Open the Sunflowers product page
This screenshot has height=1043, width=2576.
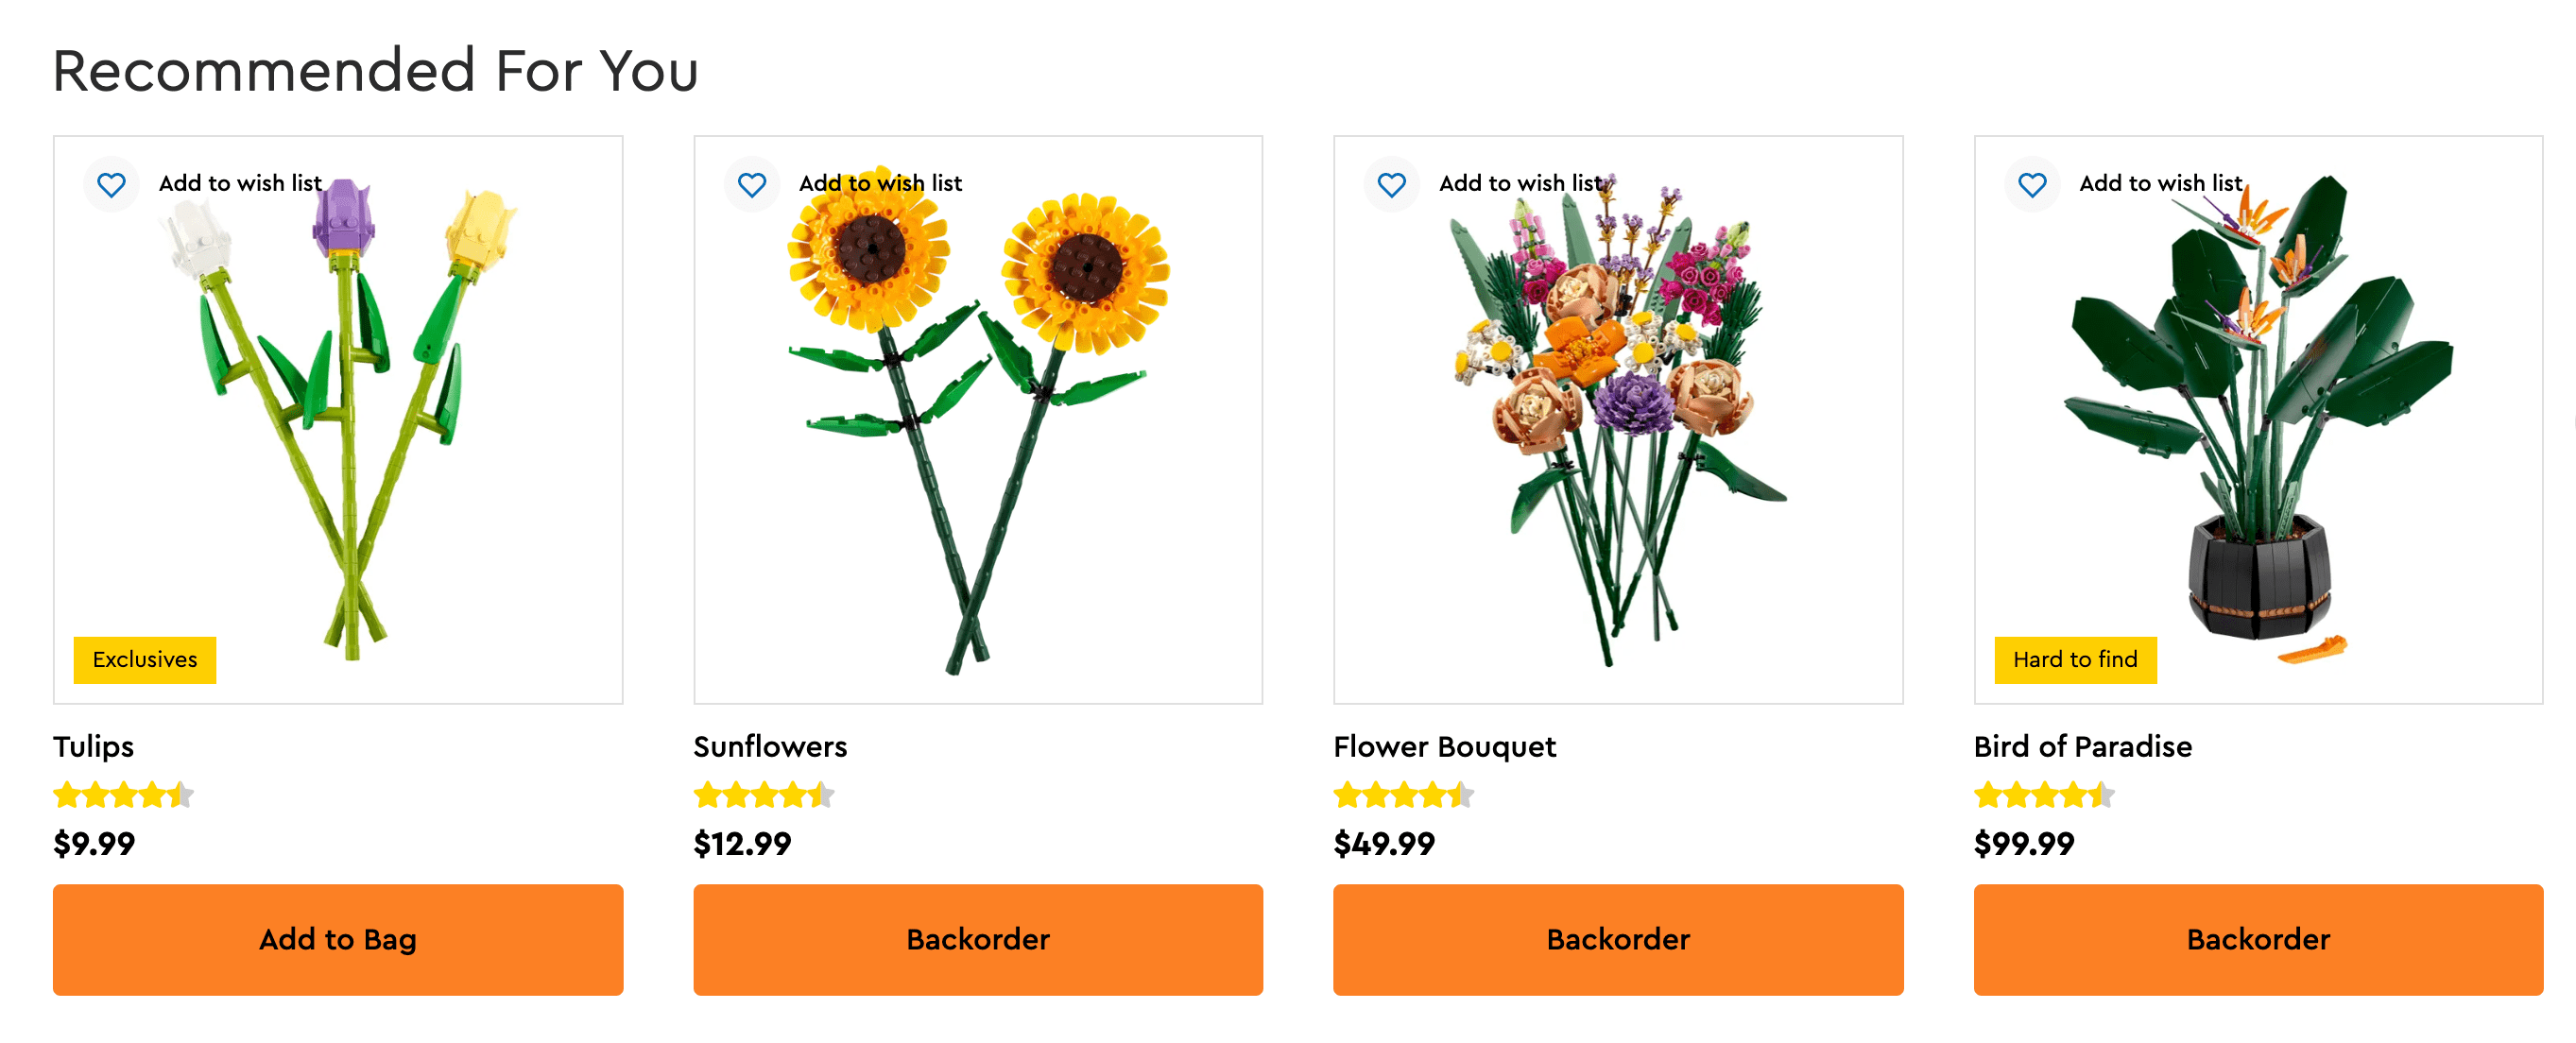(x=770, y=746)
